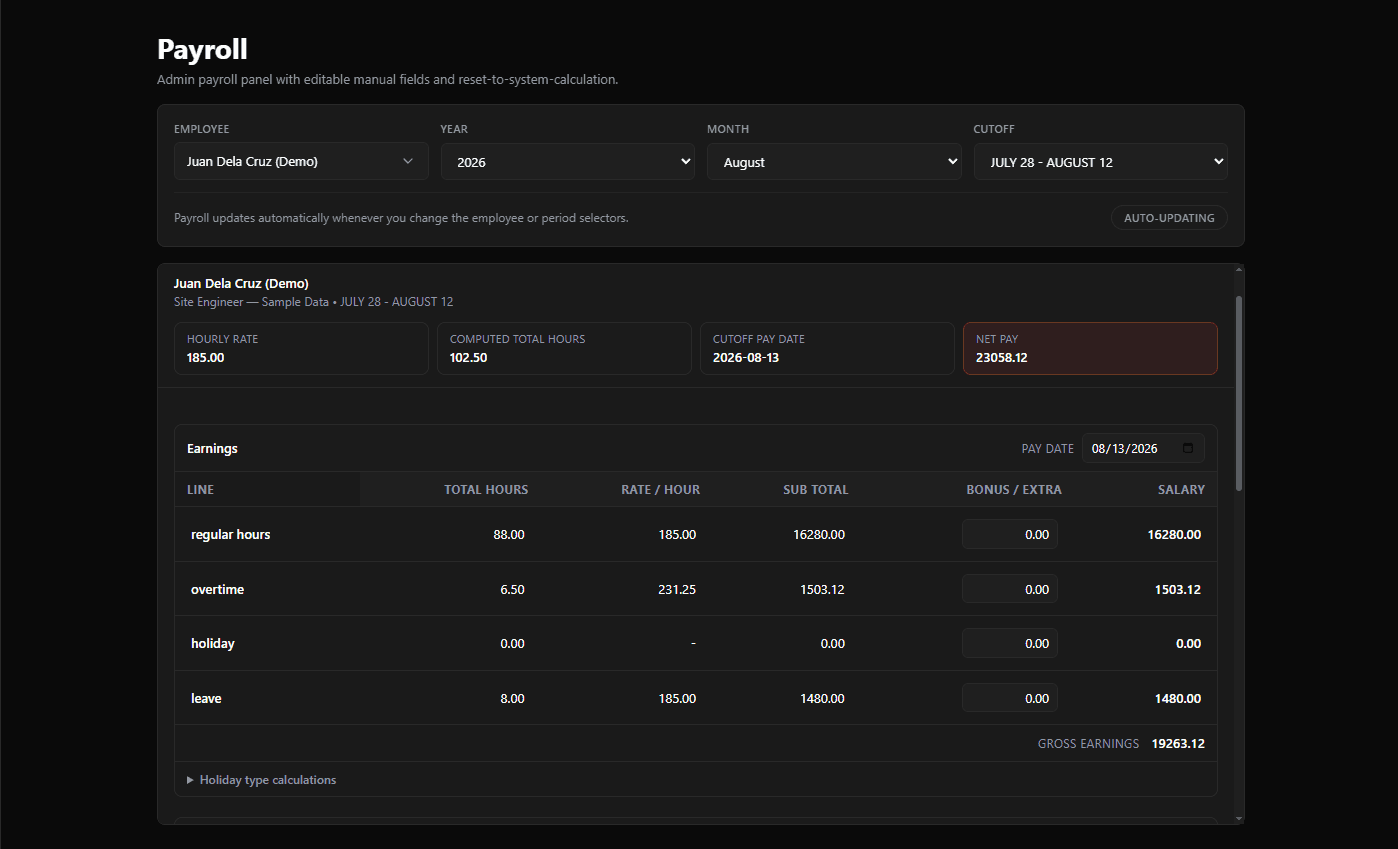Click the scrollbar down arrow of payroll panel

click(1240, 818)
